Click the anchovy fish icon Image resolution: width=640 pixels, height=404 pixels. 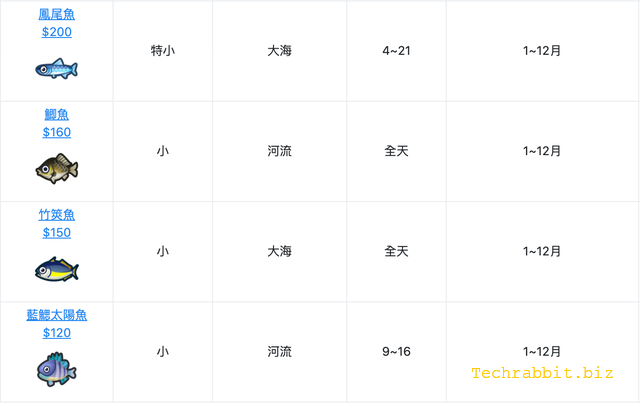click(56, 69)
